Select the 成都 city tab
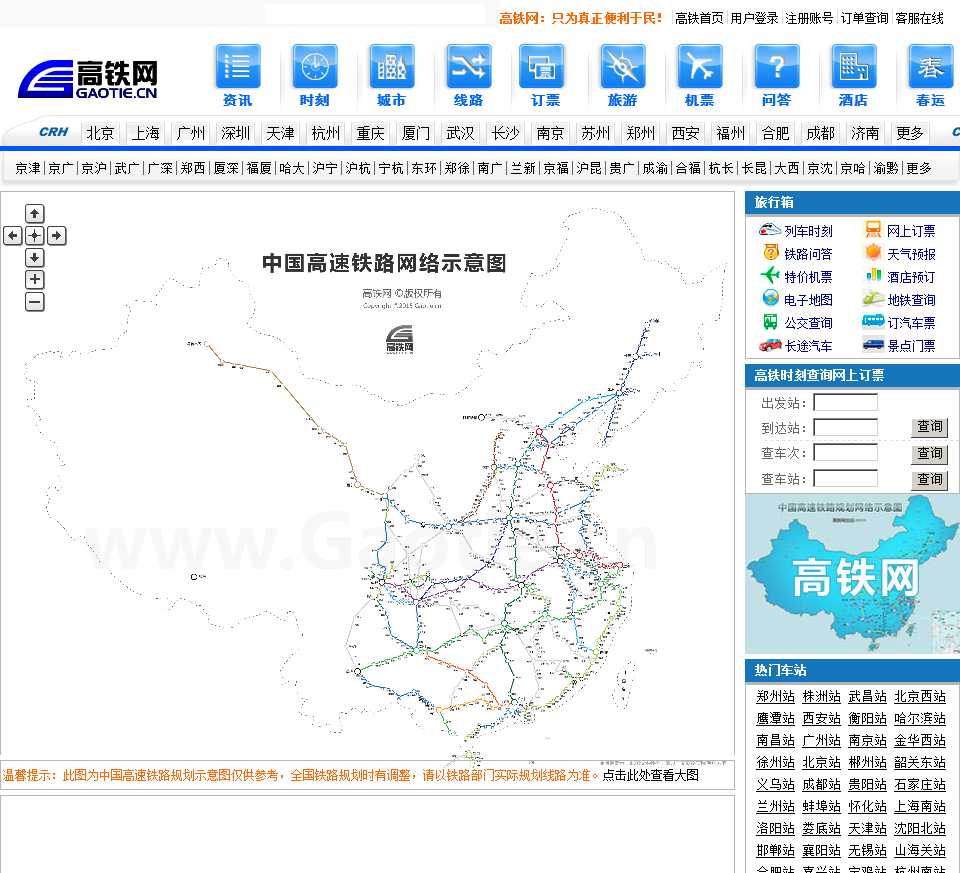The height and width of the screenshot is (873, 960). (x=820, y=133)
